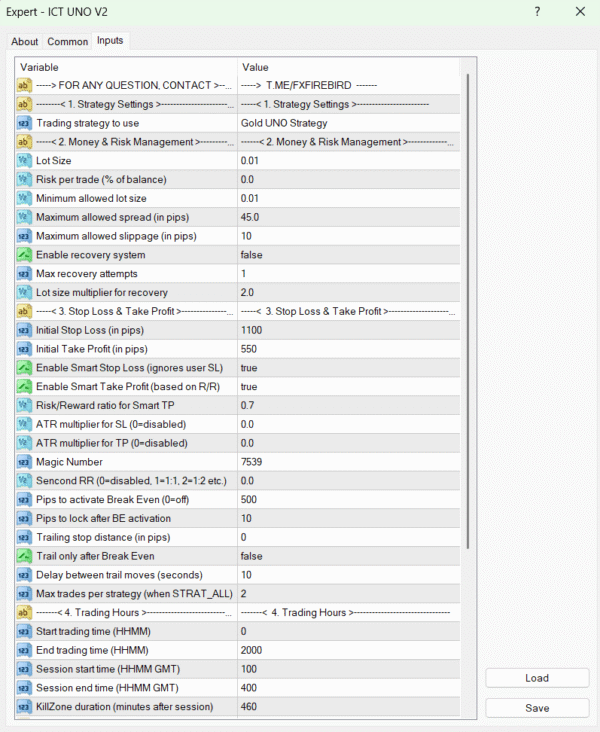The width and height of the screenshot is (600, 732).
Task: Click the help question mark button
Action: click(537, 12)
